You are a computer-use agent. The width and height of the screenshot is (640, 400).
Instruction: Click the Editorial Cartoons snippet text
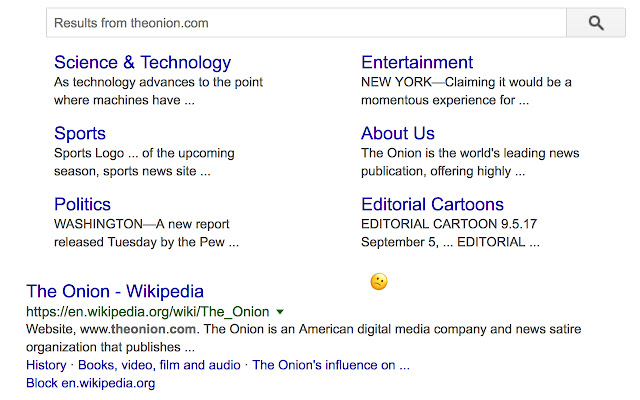tap(452, 234)
